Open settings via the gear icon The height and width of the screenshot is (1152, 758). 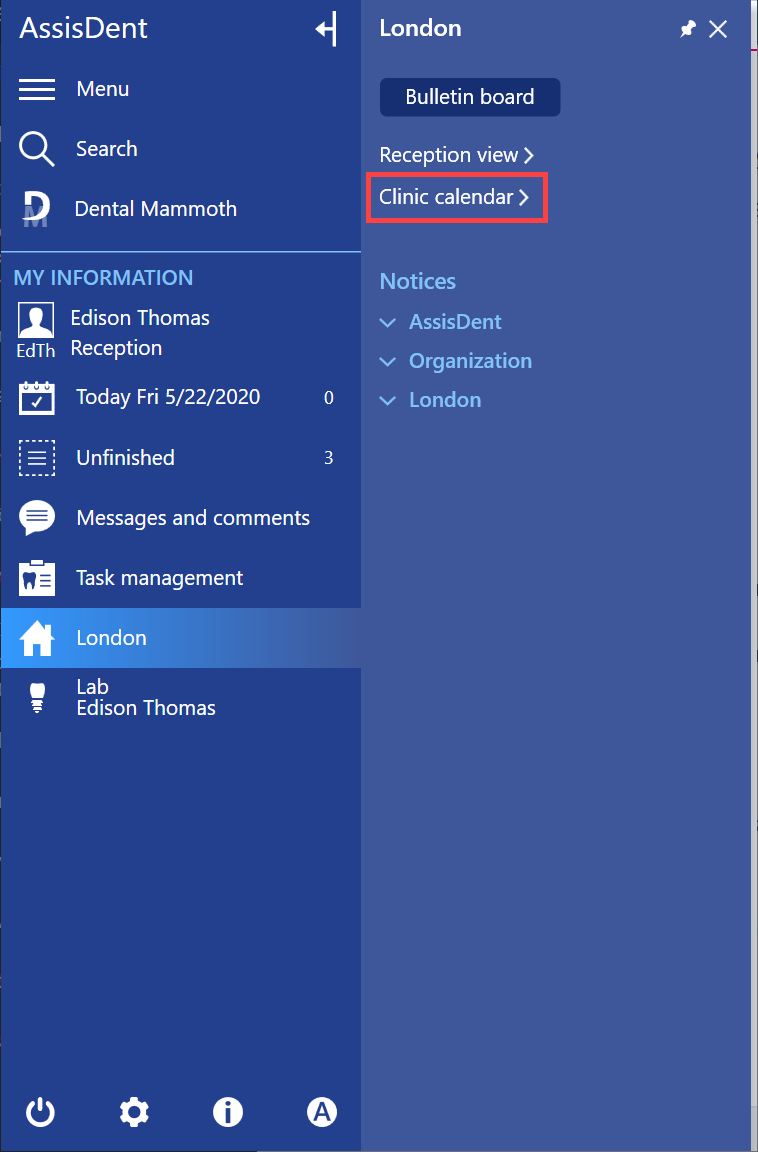point(134,1112)
